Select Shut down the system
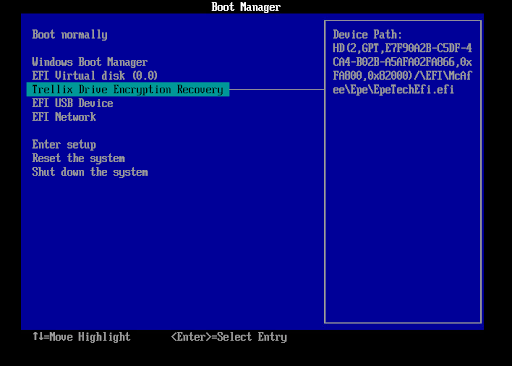Screen dimensions: 512x366 click(90, 172)
